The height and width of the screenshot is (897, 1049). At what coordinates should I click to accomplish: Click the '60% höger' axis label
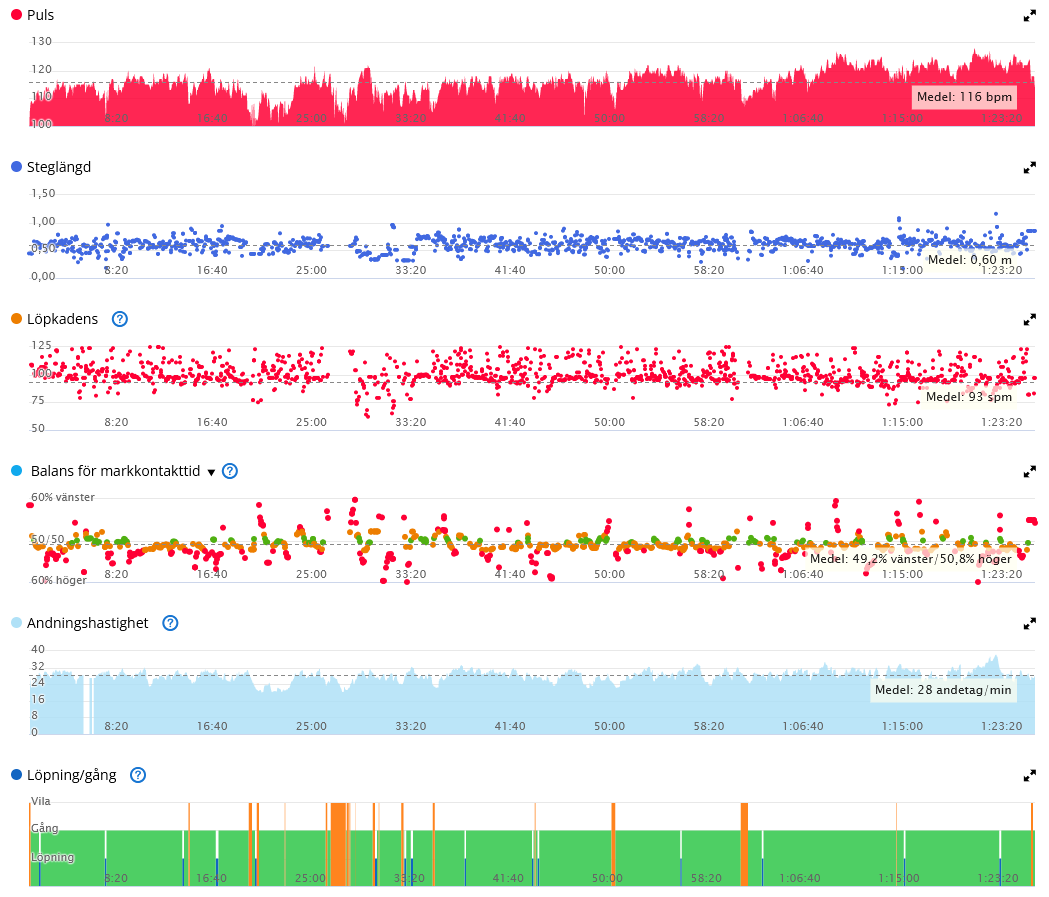tap(59, 580)
